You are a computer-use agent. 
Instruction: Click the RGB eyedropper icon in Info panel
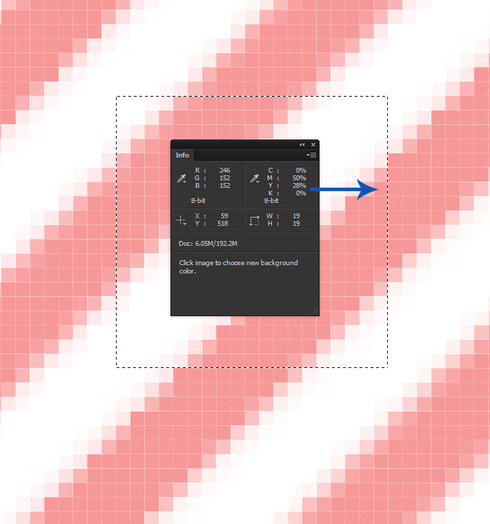(181, 178)
